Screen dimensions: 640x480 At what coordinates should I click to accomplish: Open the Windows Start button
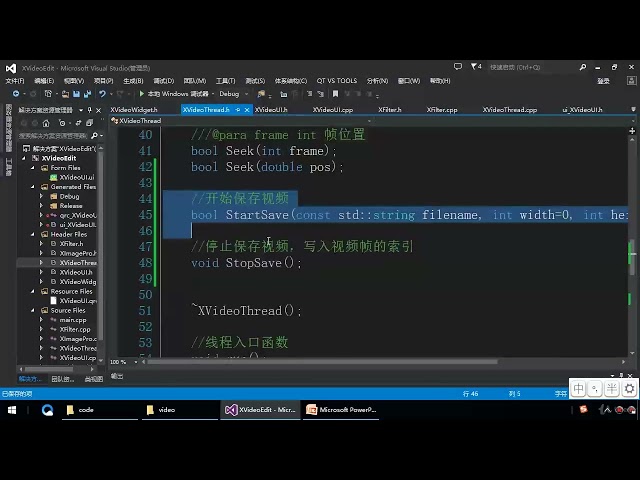click(x=12, y=410)
